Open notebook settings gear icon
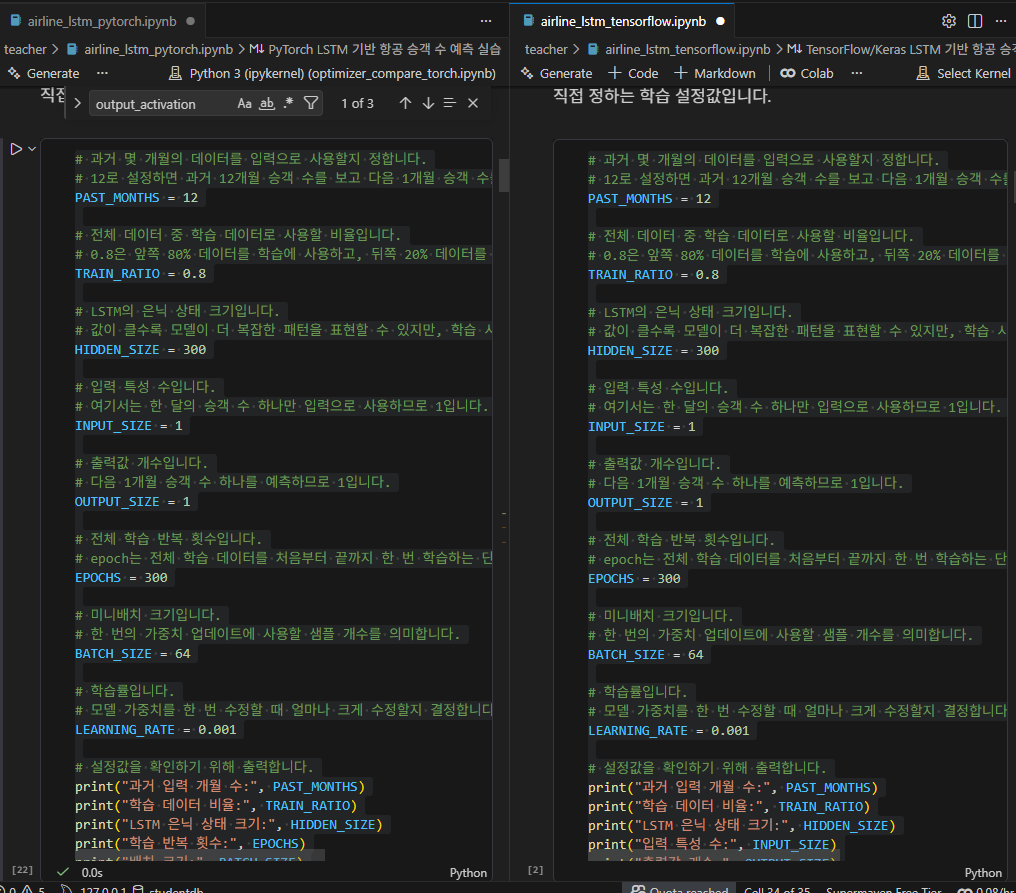Viewport: 1016px width, 893px height. pyautogui.click(x=949, y=21)
